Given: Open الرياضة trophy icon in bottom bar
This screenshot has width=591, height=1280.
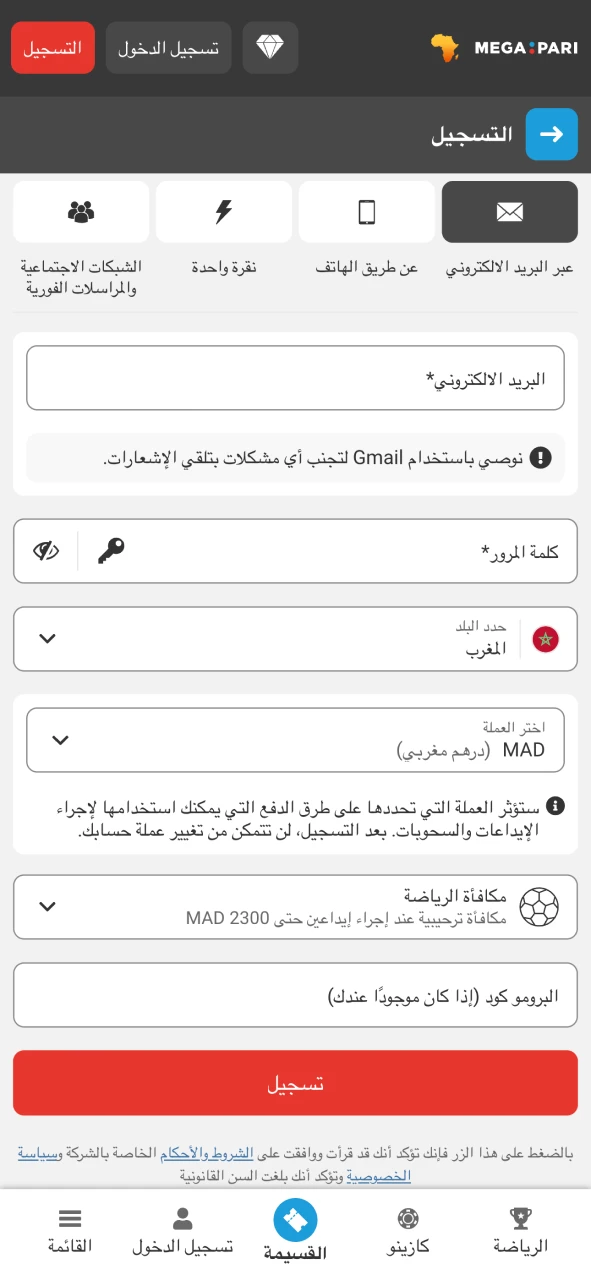Looking at the screenshot, I should click(x=520, y=1230).
